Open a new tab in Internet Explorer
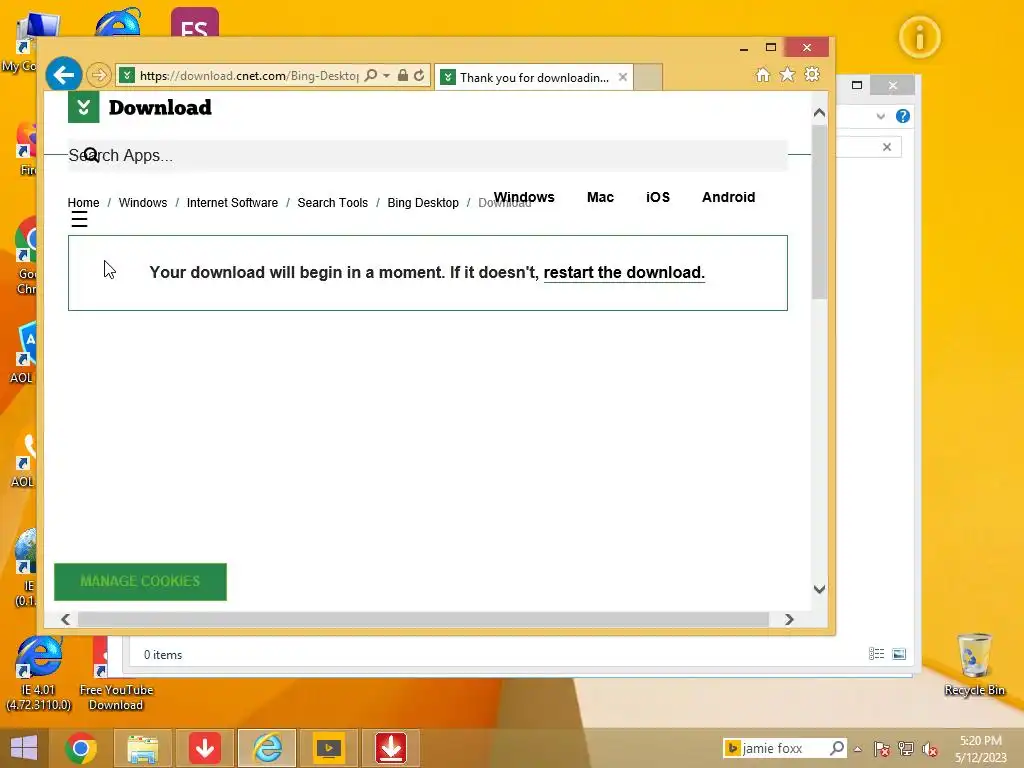 click(x=648, y=77)
